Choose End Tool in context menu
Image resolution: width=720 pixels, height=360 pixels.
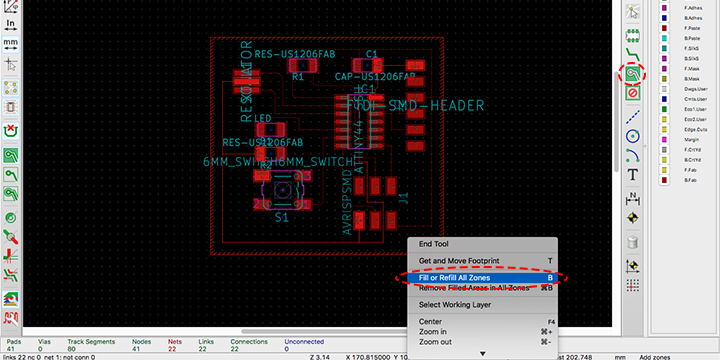483,244
